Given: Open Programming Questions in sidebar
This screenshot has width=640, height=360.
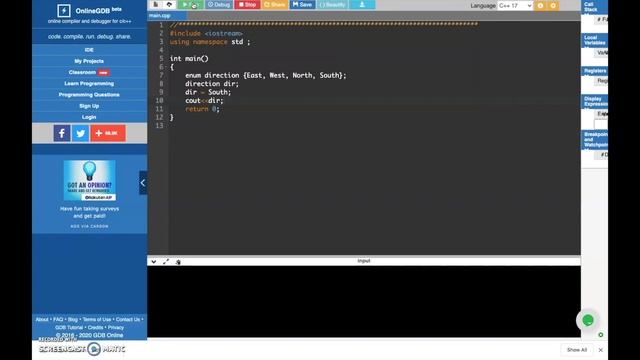Looking at the screenshot, I should click(x=89, y=95).
